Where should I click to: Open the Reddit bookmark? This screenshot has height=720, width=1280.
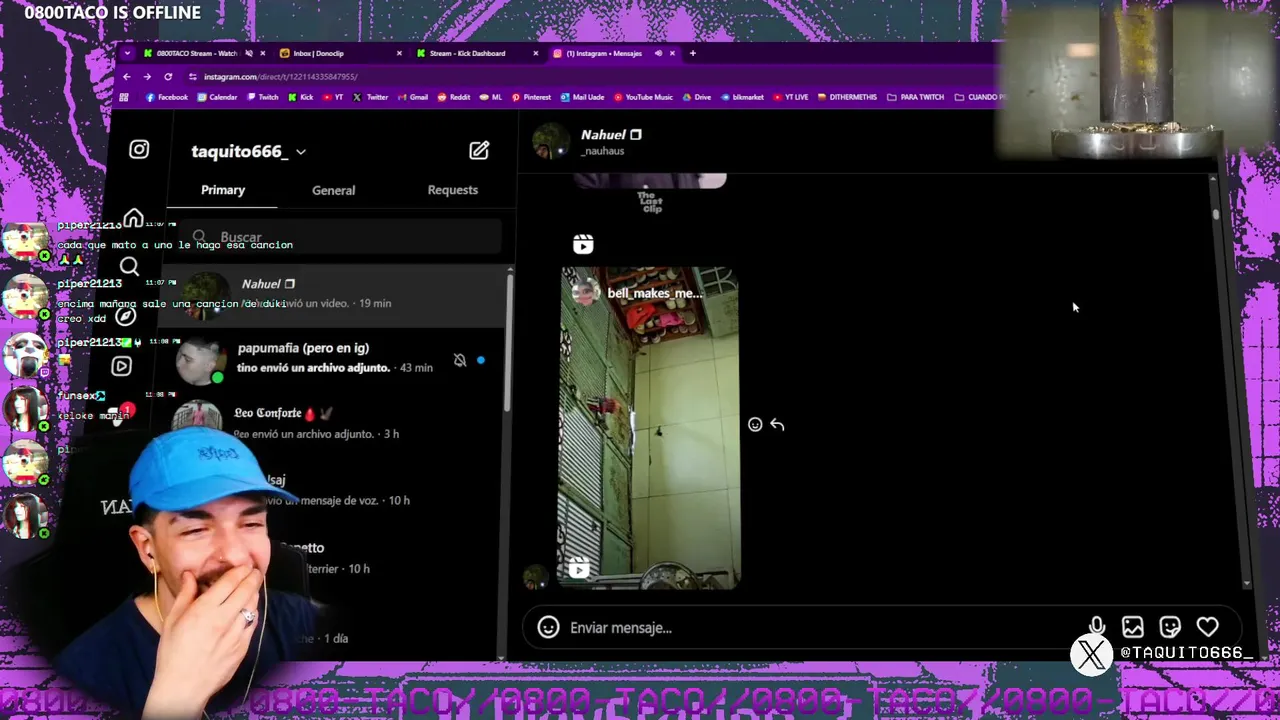click(454, 97)
